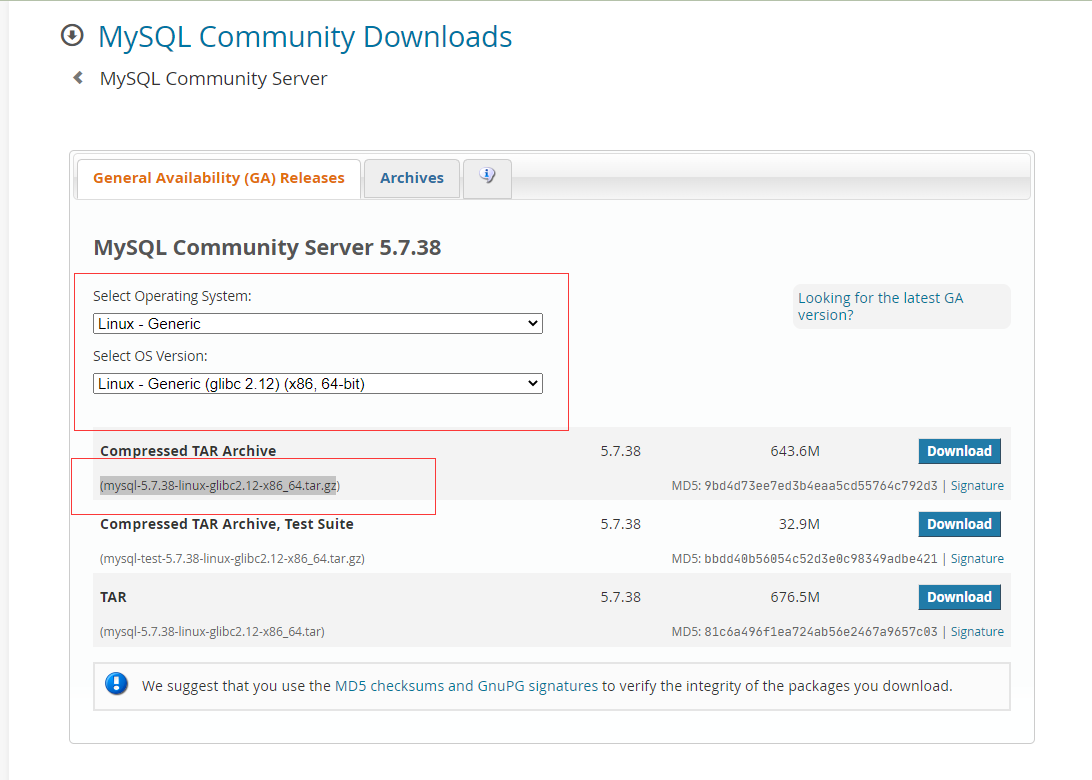
Task: Click filename mysql-test-5.7.38-linux-glibc2.12-x86_64.tar.gz
Action: coord(232,559)
